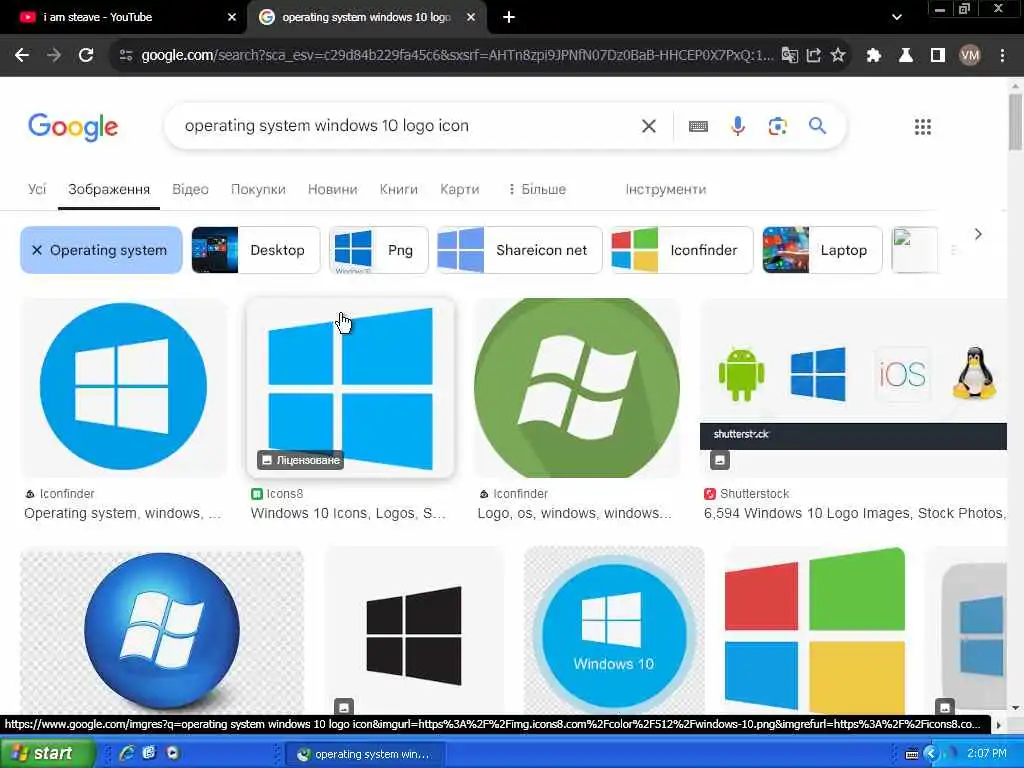The image size is (1024, 768).
Task: Open the blue circle Windows logo thumbnail
Action: [x=123, y=387]
